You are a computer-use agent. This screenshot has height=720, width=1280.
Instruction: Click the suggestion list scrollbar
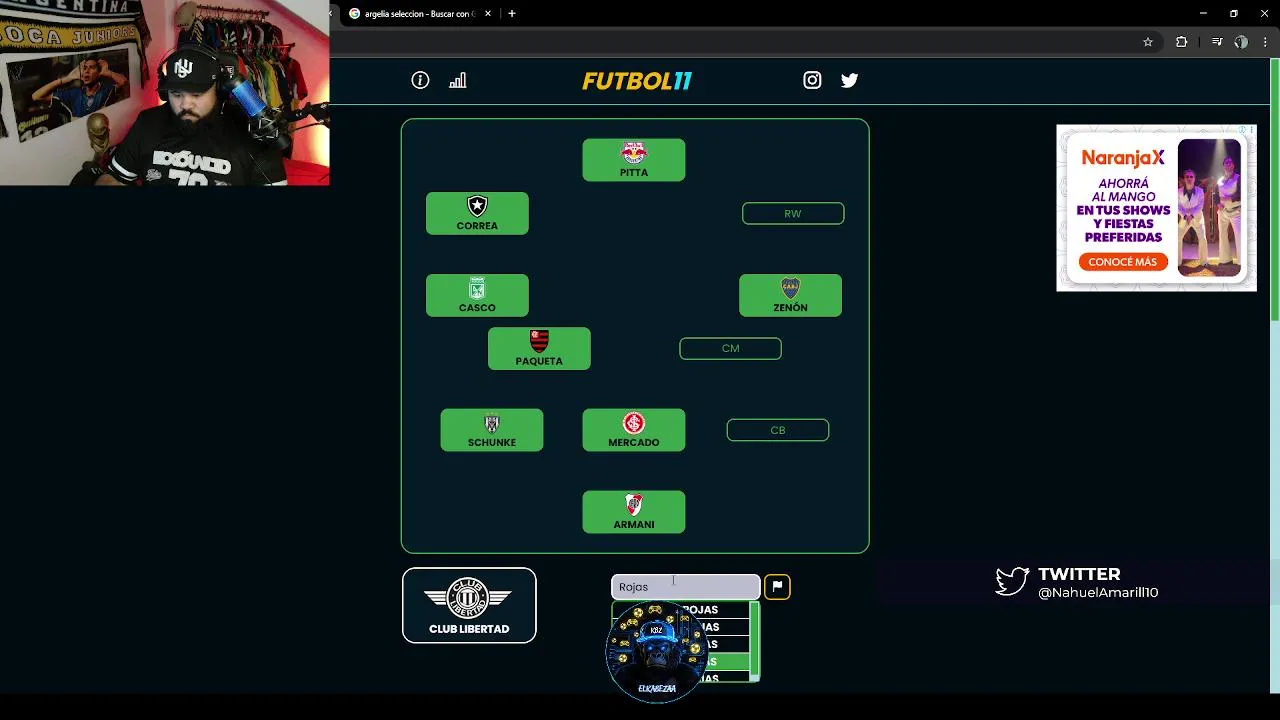coord(755,641)
